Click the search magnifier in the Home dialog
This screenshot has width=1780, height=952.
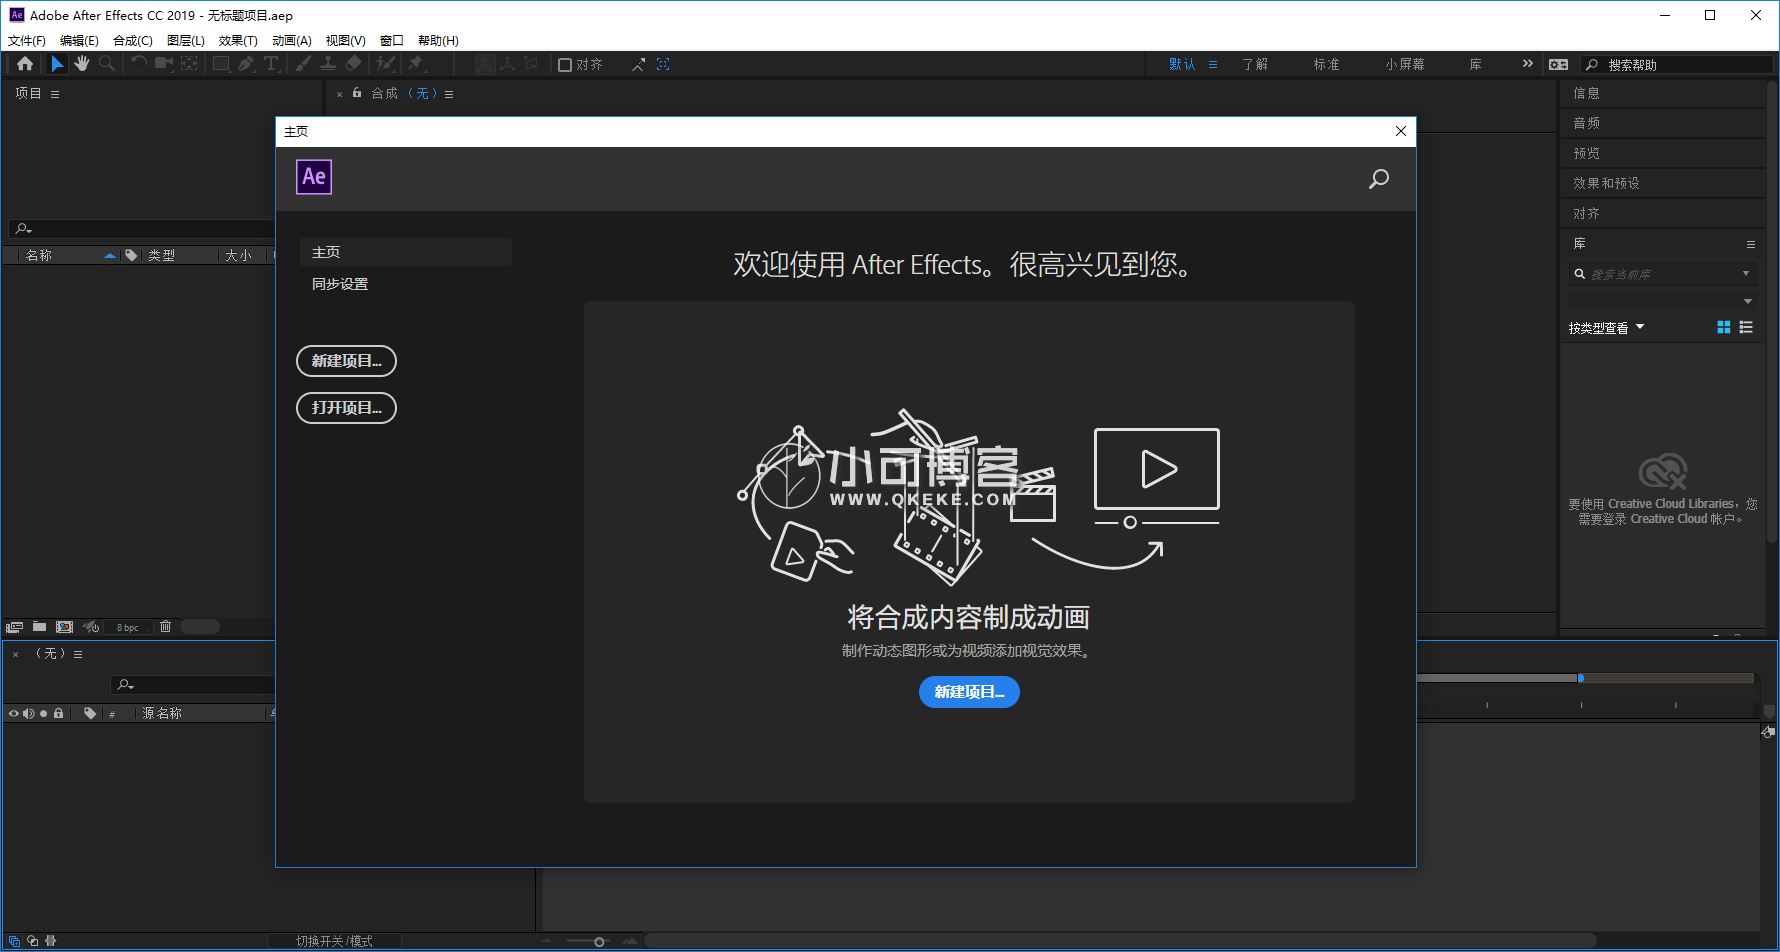tap(1379, 179)
